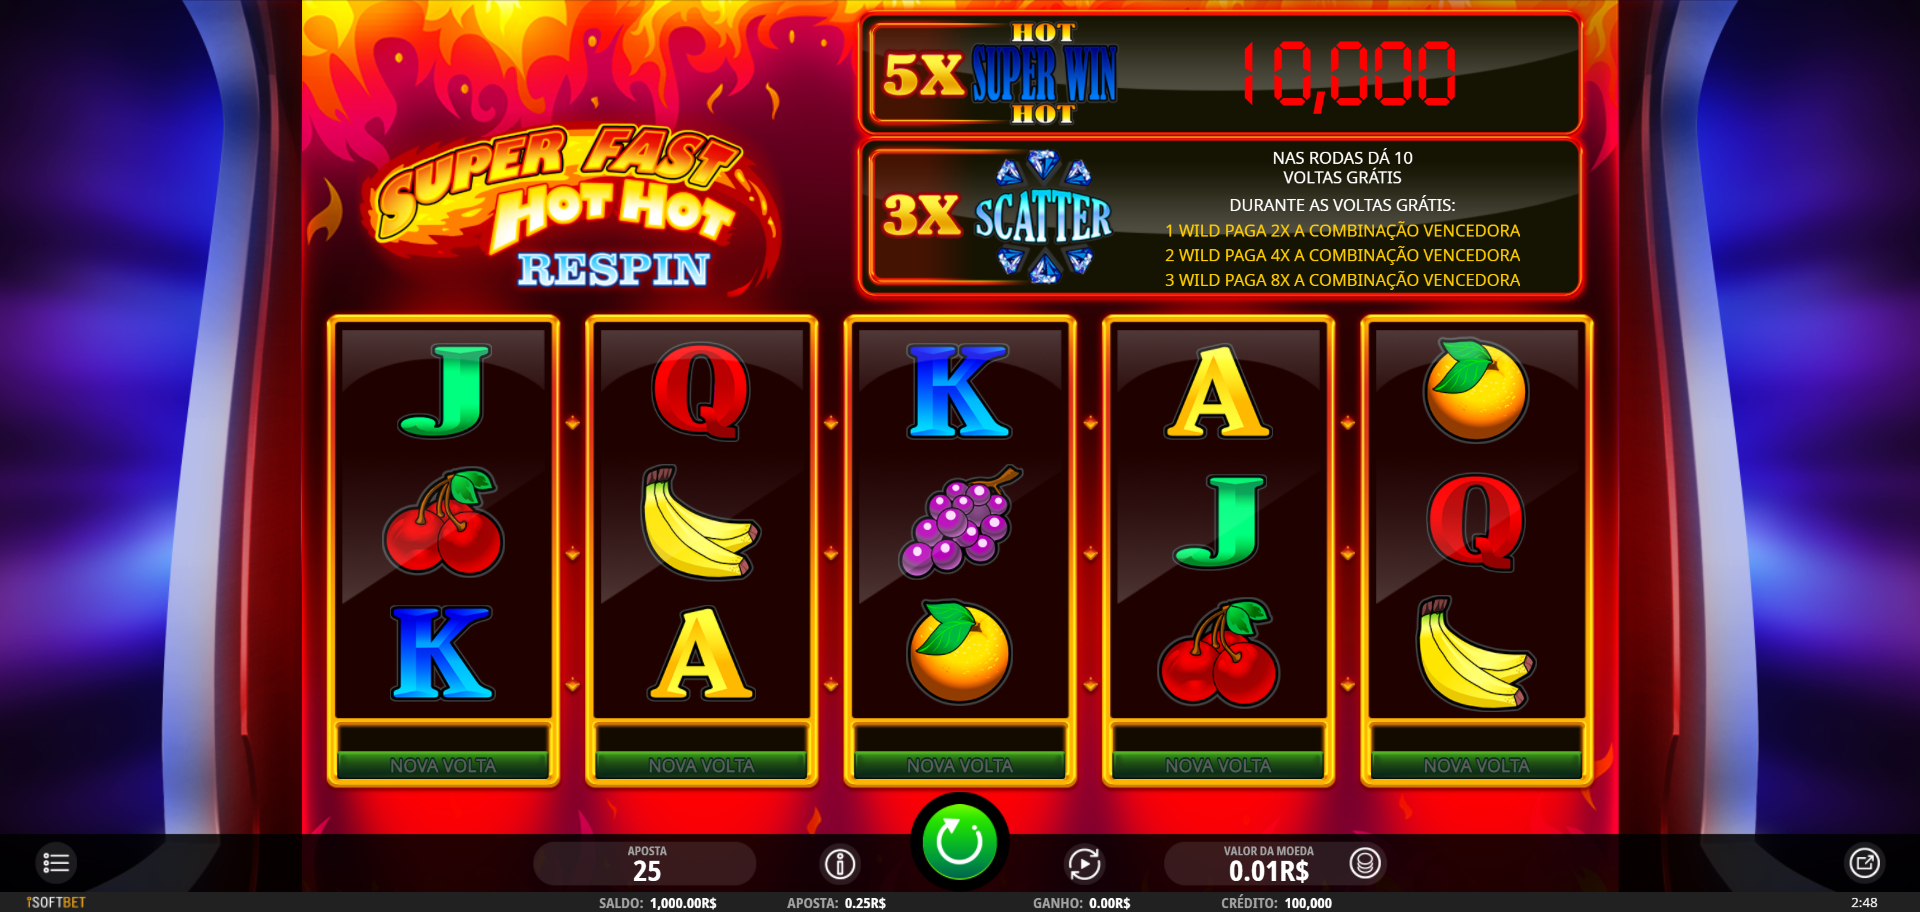
Task: Click the orange symbol on fifth reel
Action: (1476, 390)
